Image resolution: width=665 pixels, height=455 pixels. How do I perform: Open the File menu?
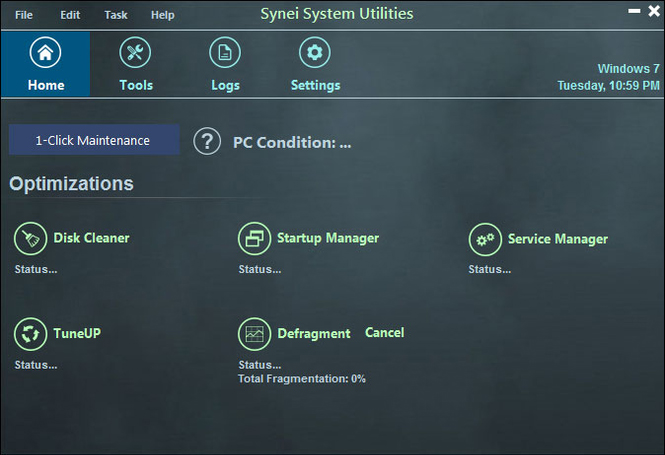coord(24,15)
